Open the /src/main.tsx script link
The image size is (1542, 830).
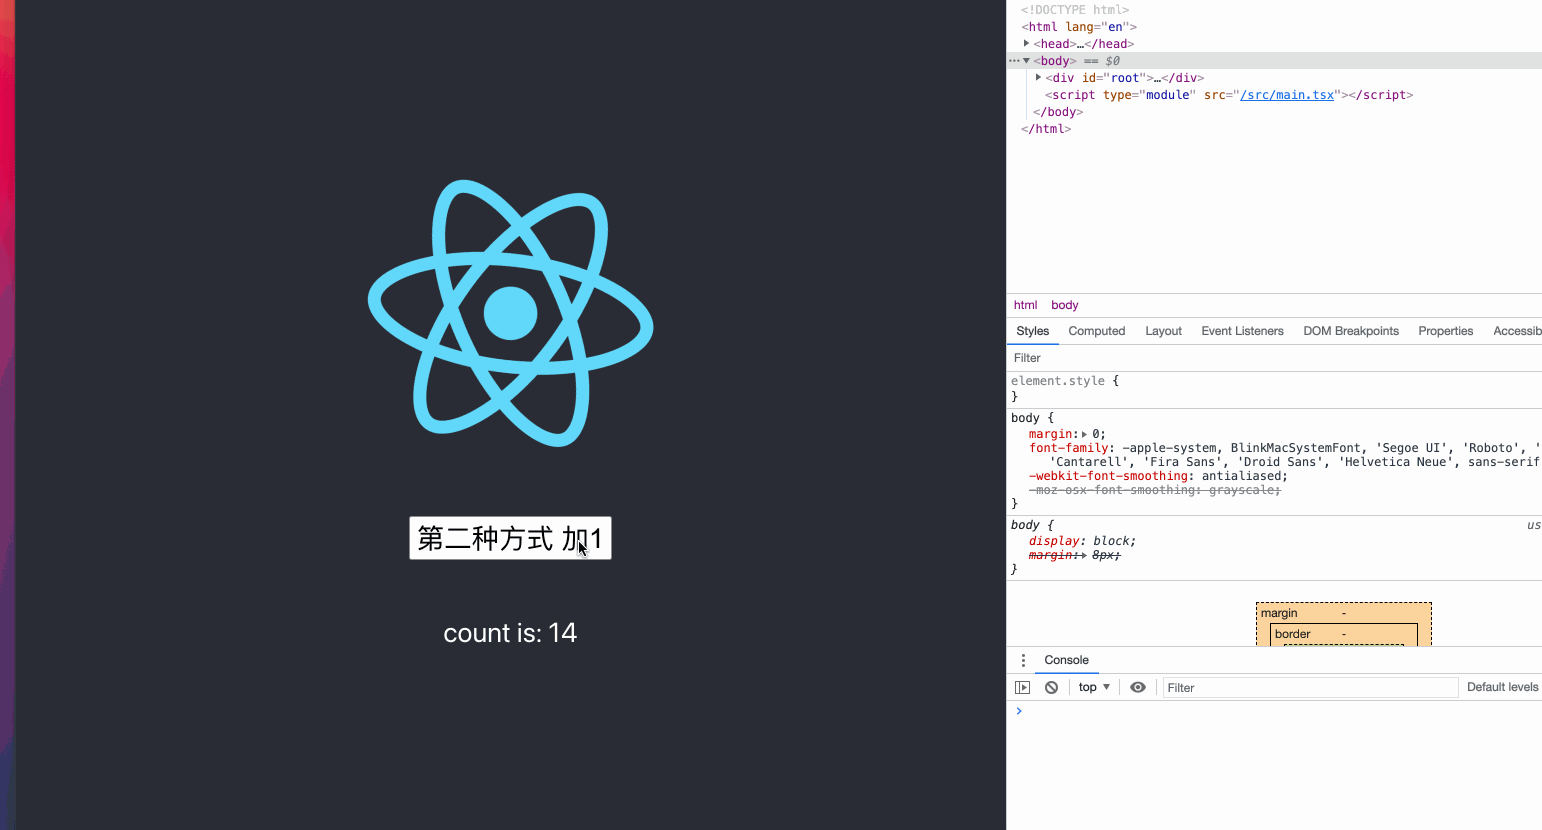pos(1287,95)
